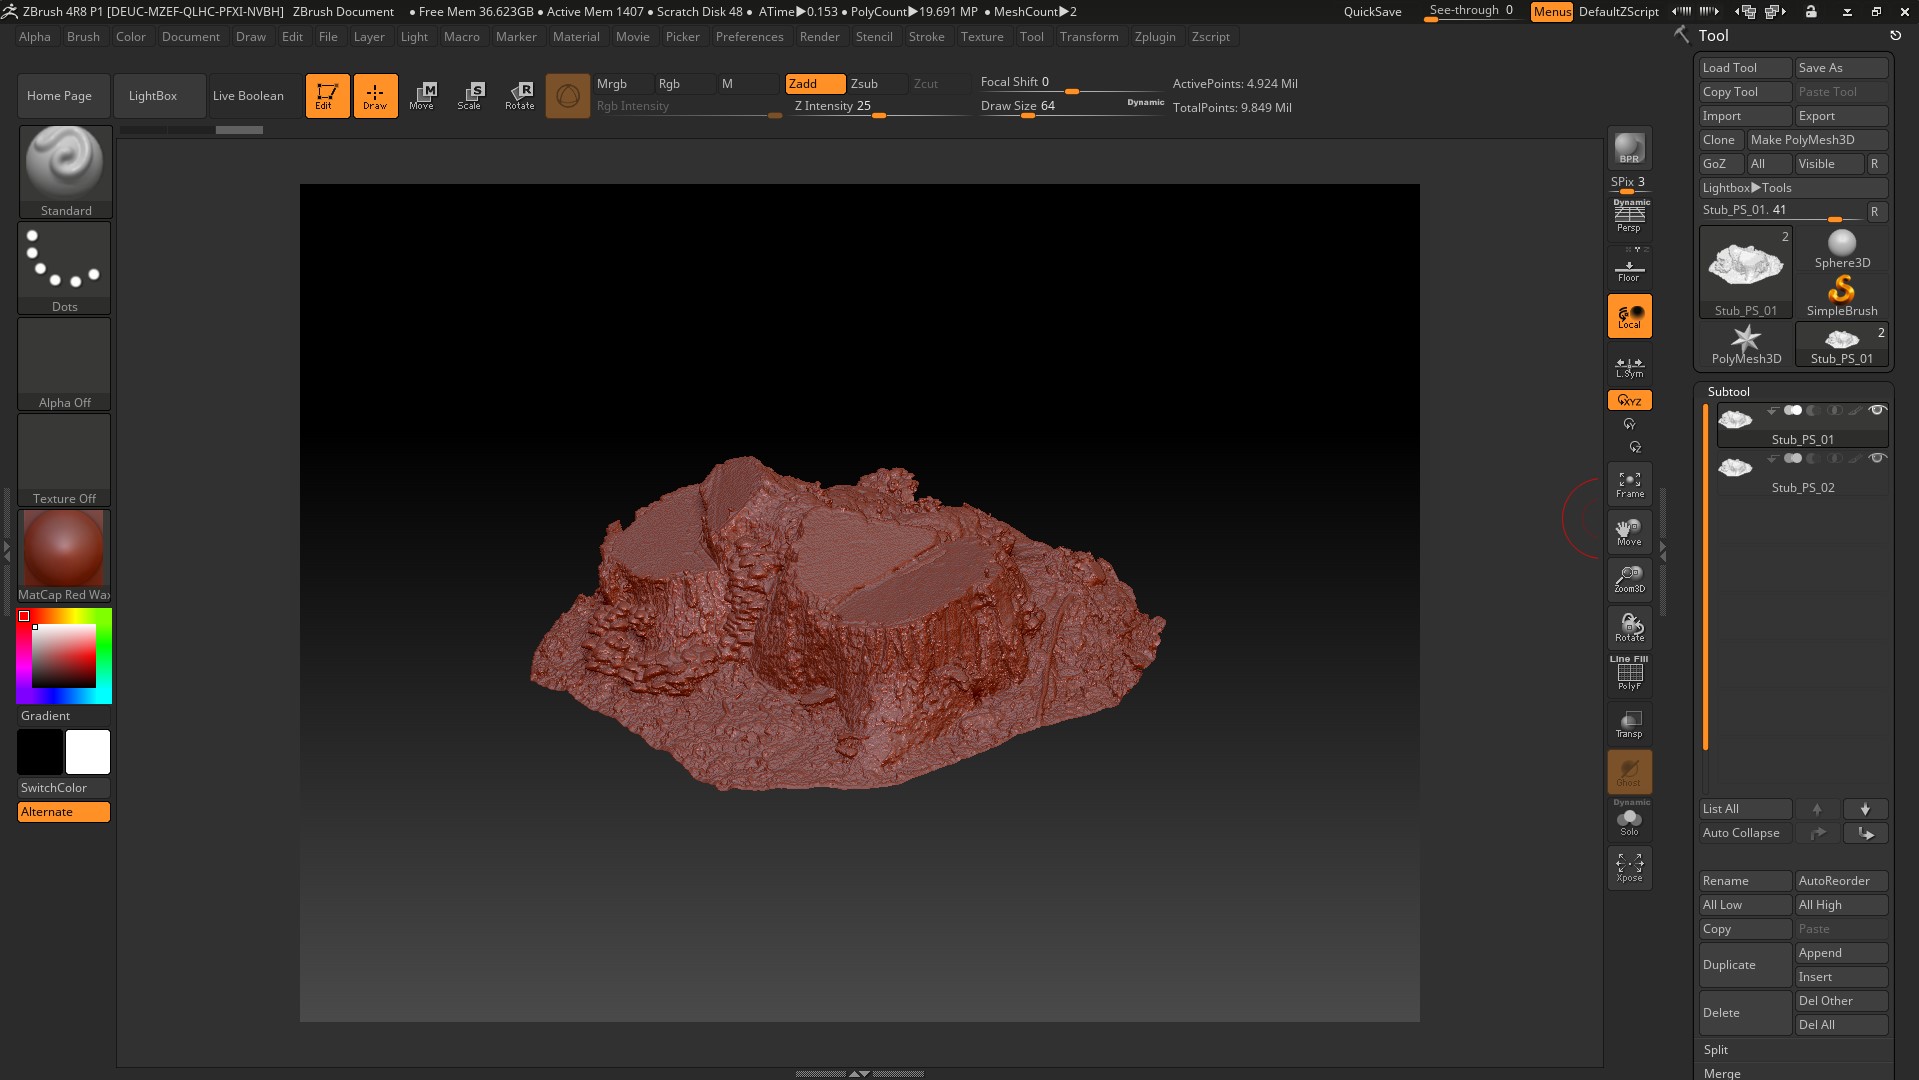
Task: Activate the Zoom3D navigation icon
Action: point(1629,579)
